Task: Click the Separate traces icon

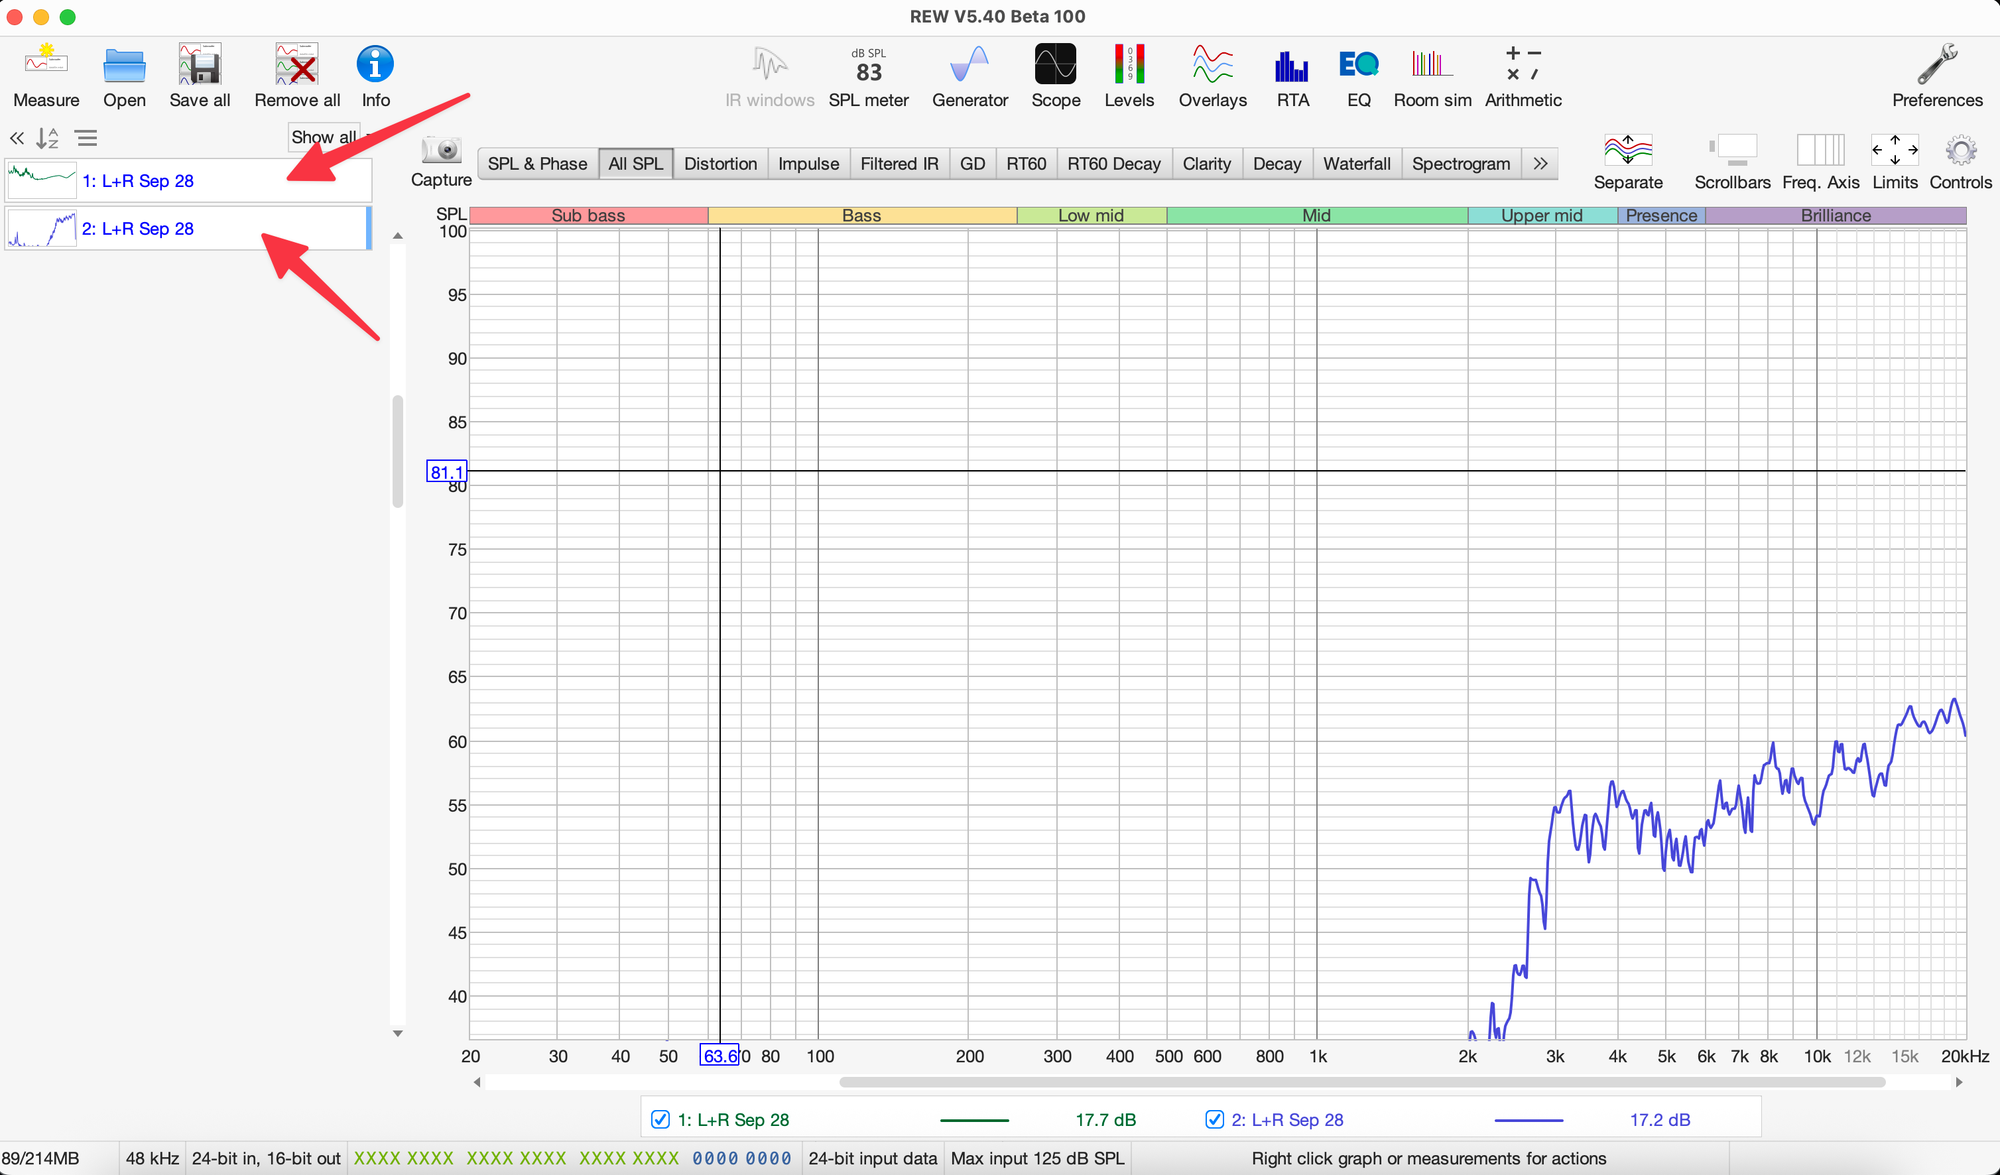Action: pyautogui.click(x=1627, y=152)
